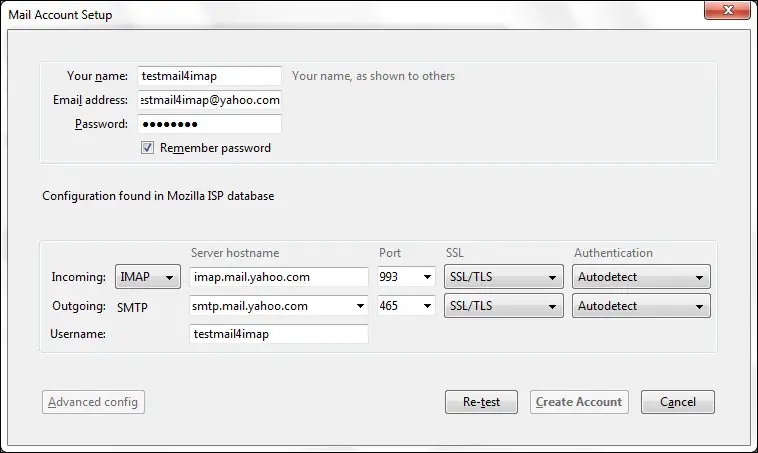Click the Re-test button
Screen dimensions: 758x453
[x=481, y=402]
